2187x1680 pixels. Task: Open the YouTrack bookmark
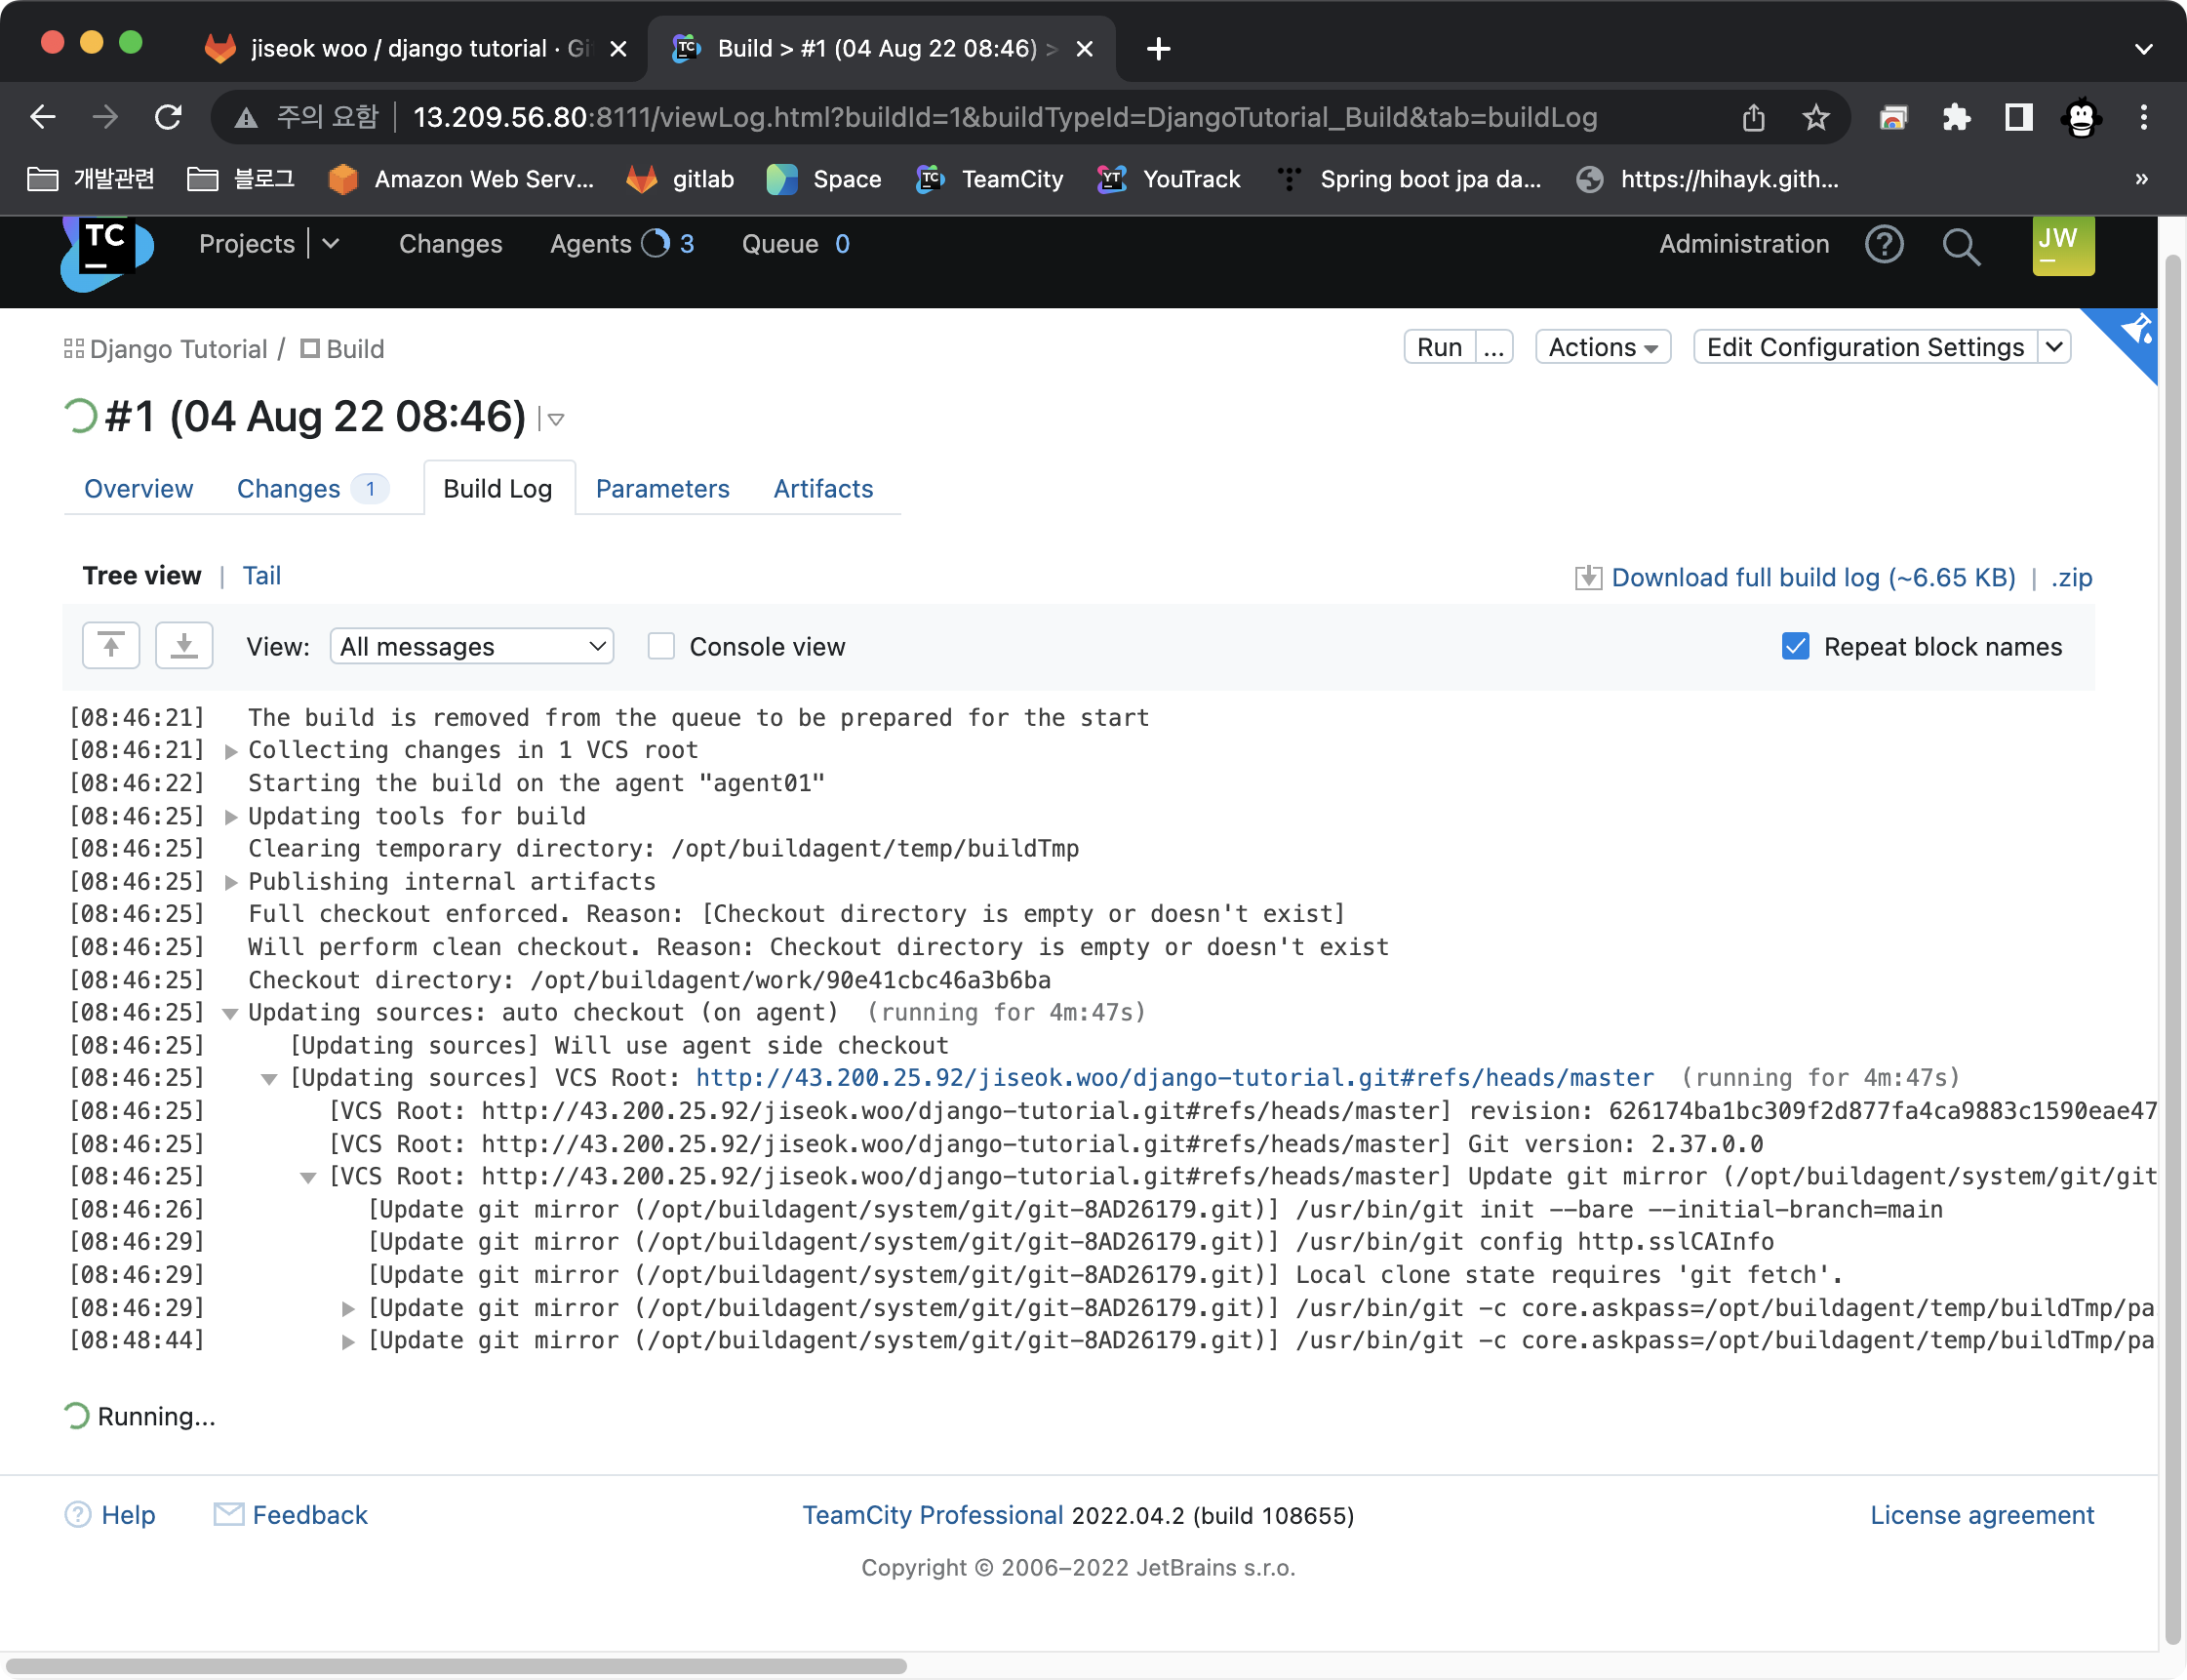click(1168, 179)
